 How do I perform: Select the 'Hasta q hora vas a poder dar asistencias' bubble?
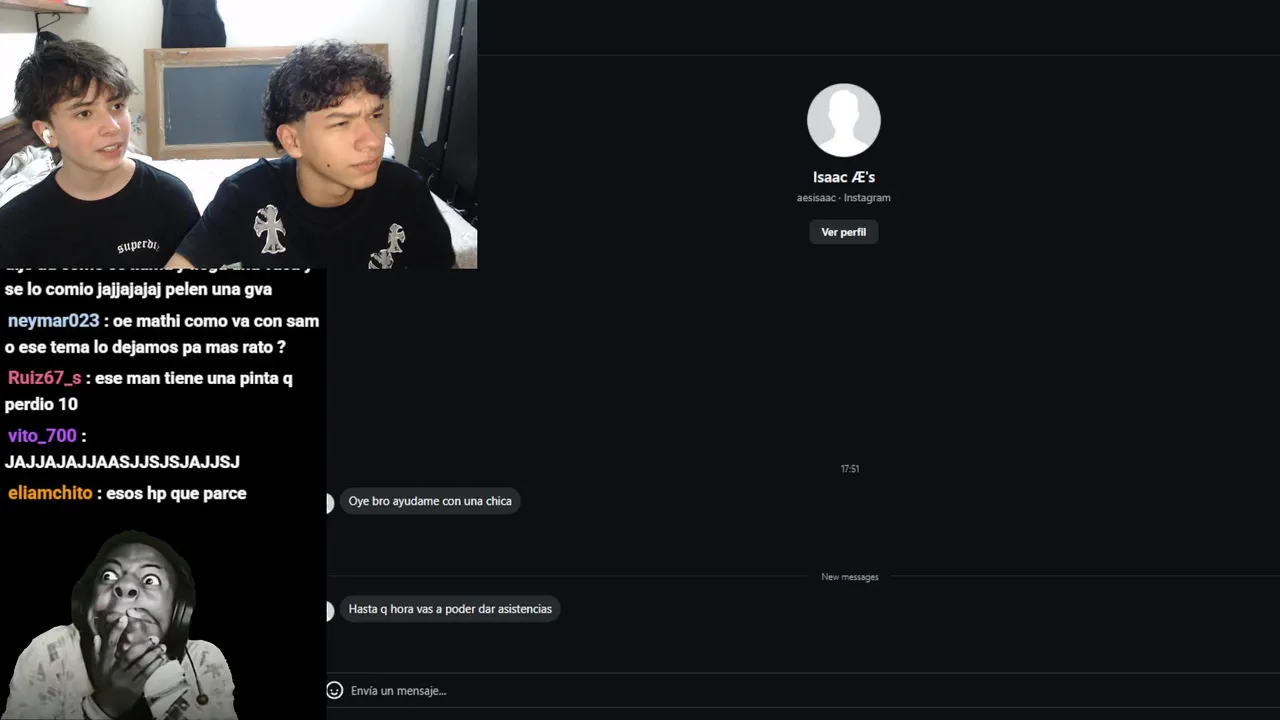tap(450, 609)
